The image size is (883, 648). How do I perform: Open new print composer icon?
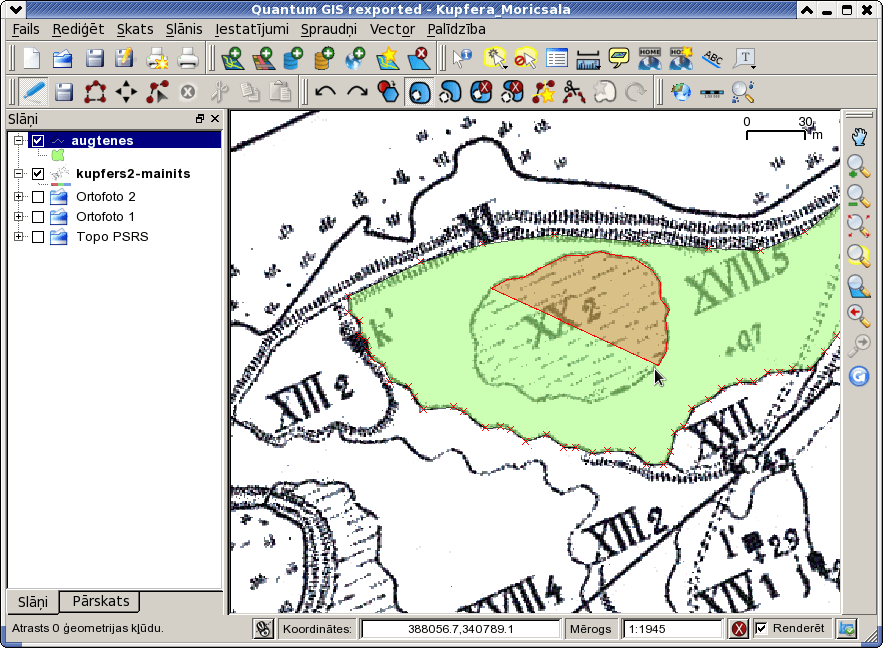(x=157, y=58)
